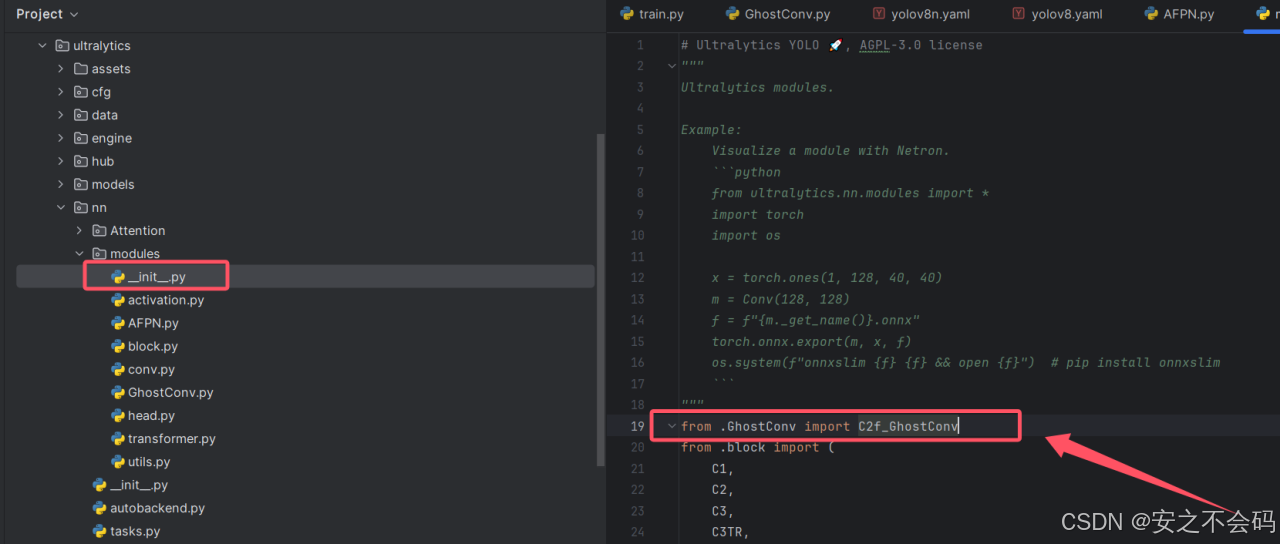The image size is (1280, 544).
Task: Open activation.py in project tree
Action: click(x=166, y=300)
